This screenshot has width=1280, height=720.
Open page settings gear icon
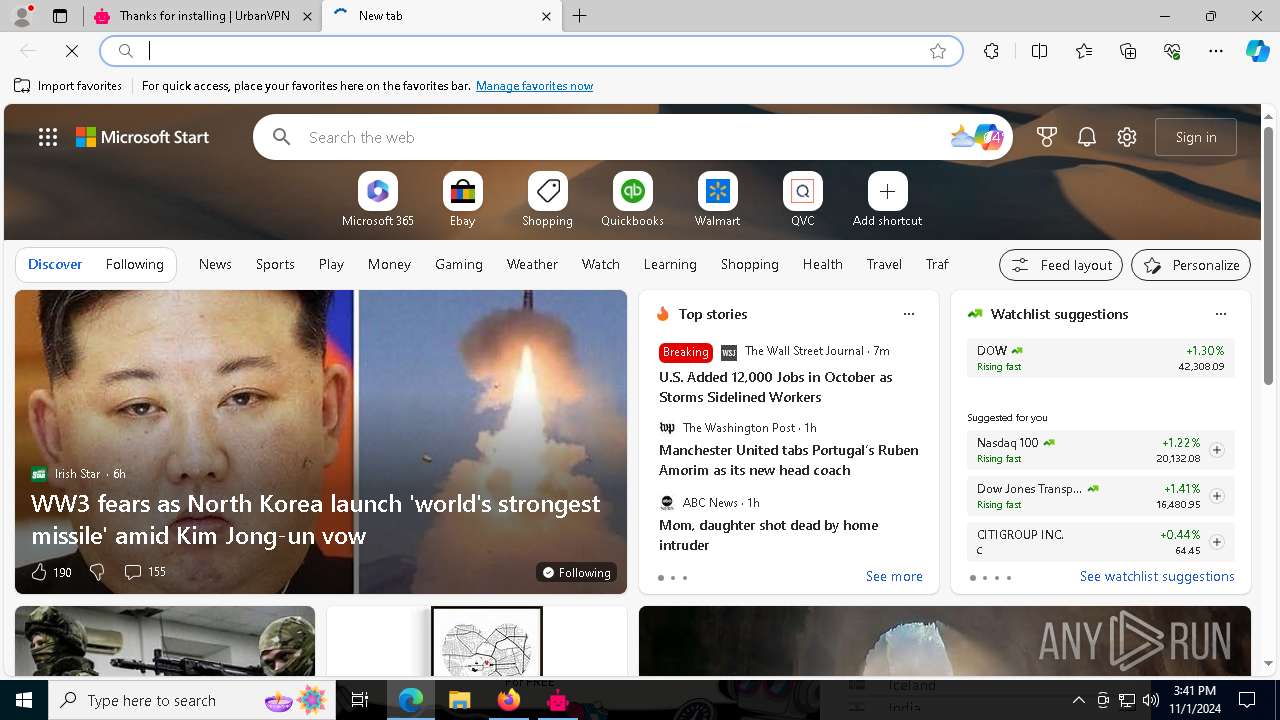click(1127, 137)
